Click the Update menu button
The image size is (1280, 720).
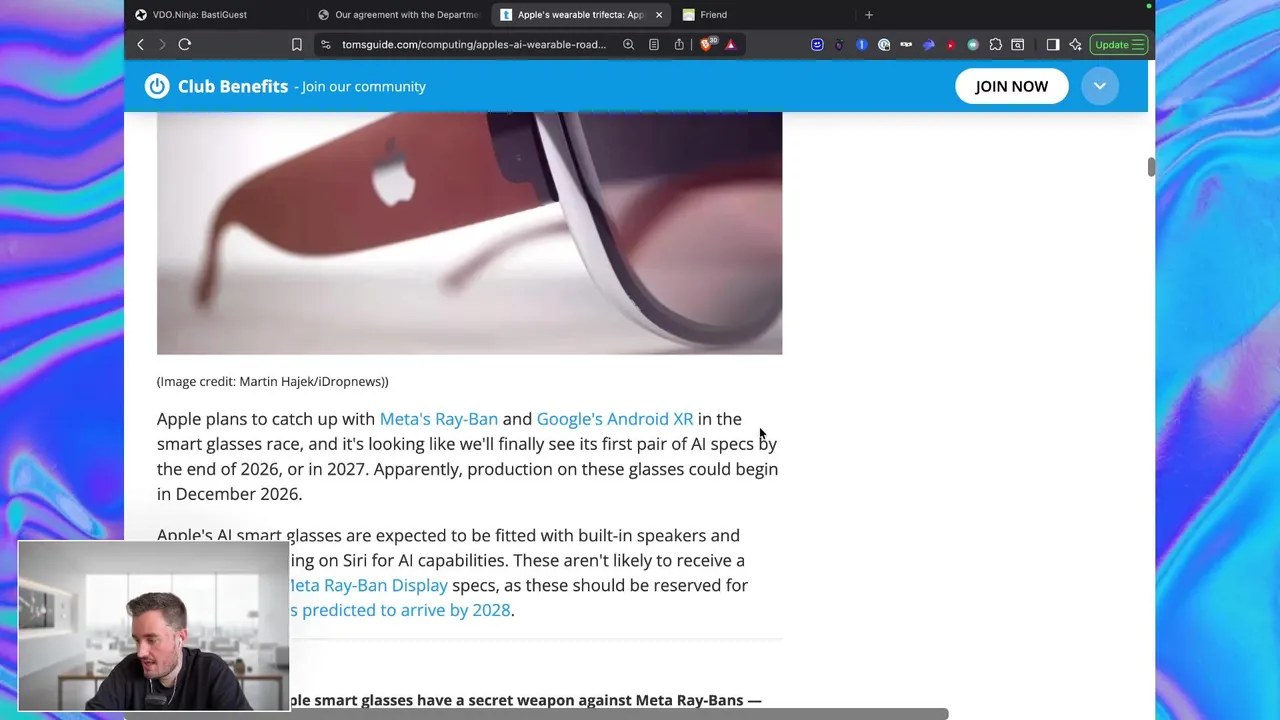[x=1119, y=44]
